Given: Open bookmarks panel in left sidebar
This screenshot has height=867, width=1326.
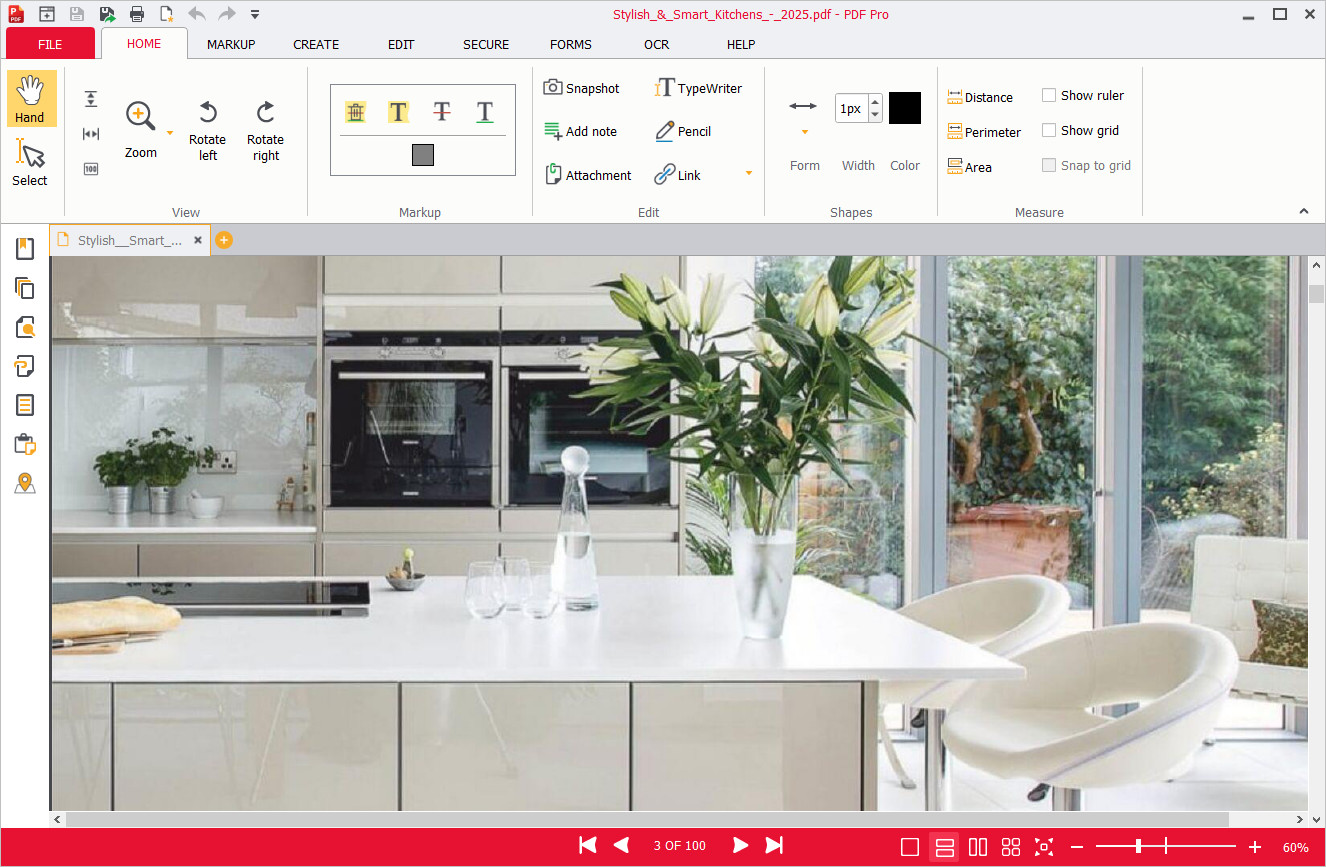Looking at the screenshot, I should coord(25,249).
